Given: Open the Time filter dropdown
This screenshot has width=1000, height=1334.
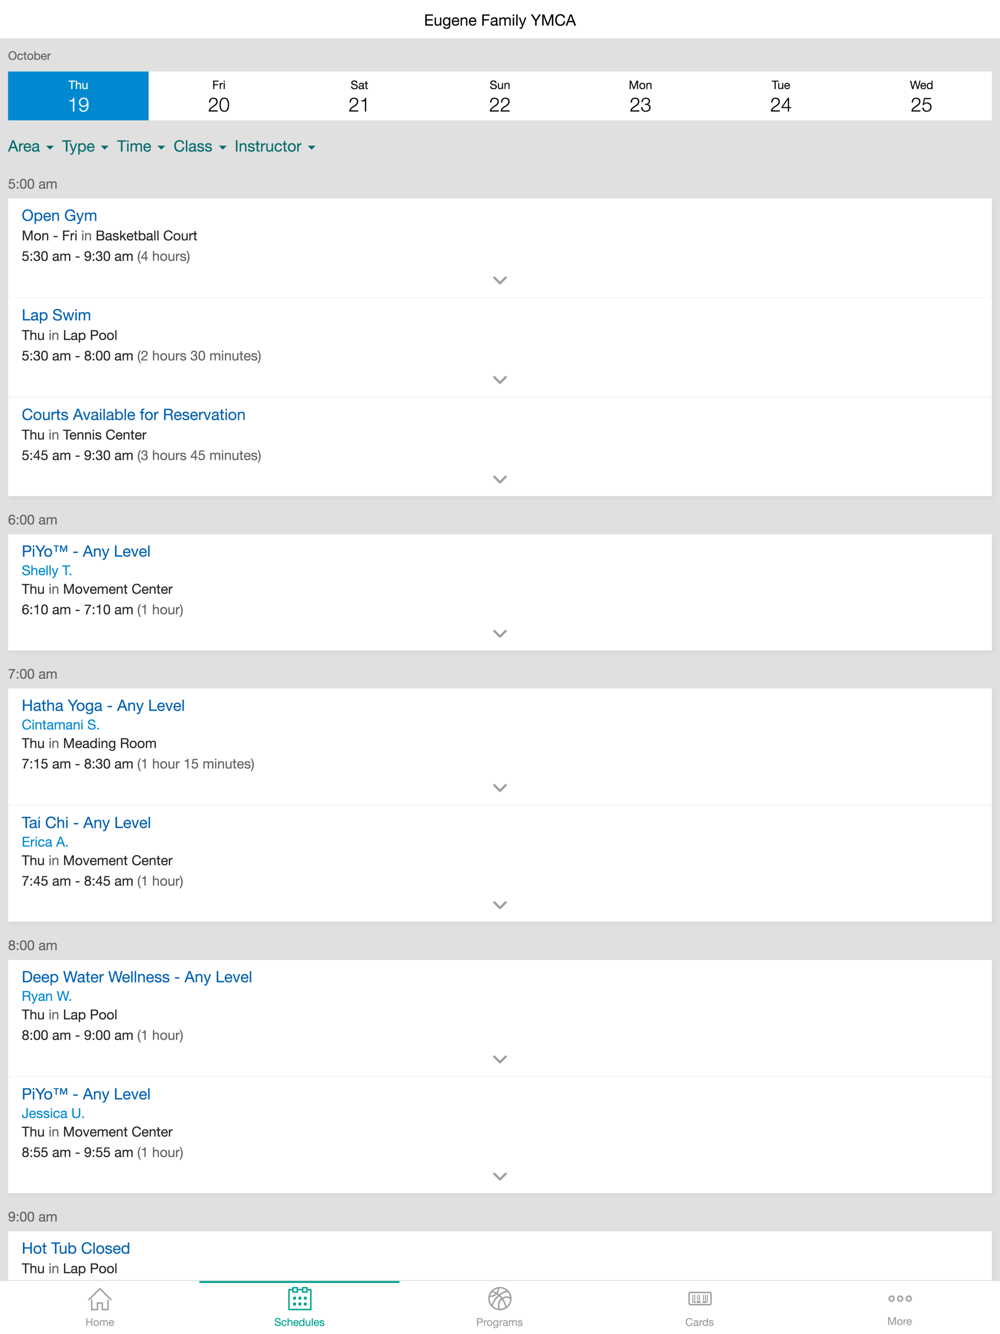Looking at the screenshot, I should [x=141, y=146].
